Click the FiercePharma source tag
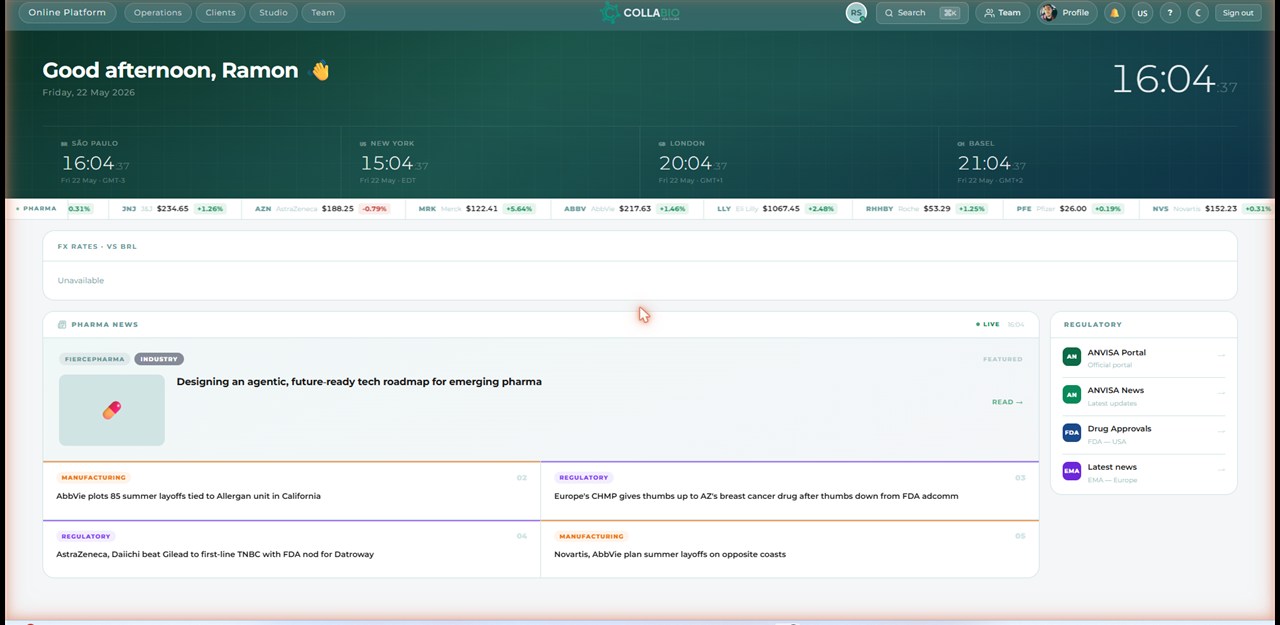The height and width of the screenshot is (625, 1280). click(x=94, y=359)
